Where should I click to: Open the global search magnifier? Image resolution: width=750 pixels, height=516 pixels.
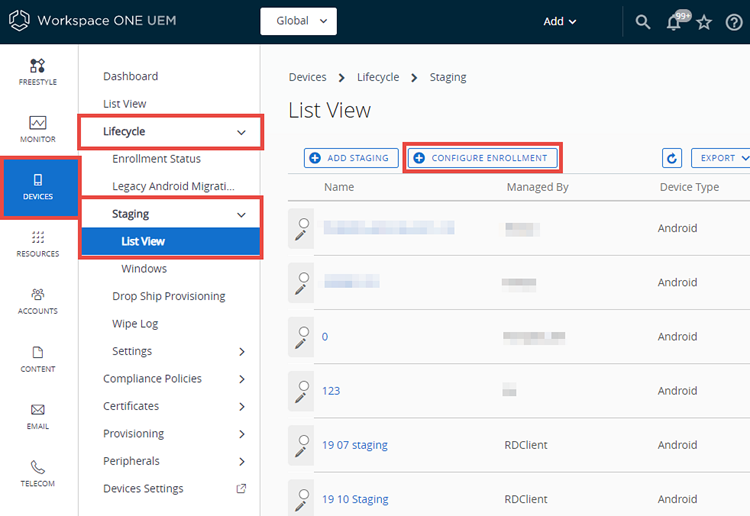[642, 22]
